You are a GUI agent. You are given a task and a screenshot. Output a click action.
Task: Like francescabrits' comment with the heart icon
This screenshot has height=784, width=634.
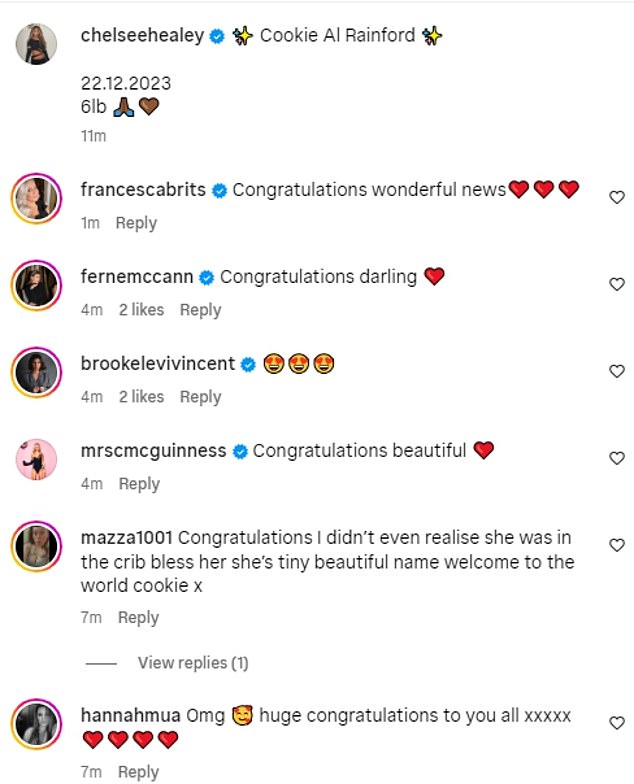click(x=616, y=198)
